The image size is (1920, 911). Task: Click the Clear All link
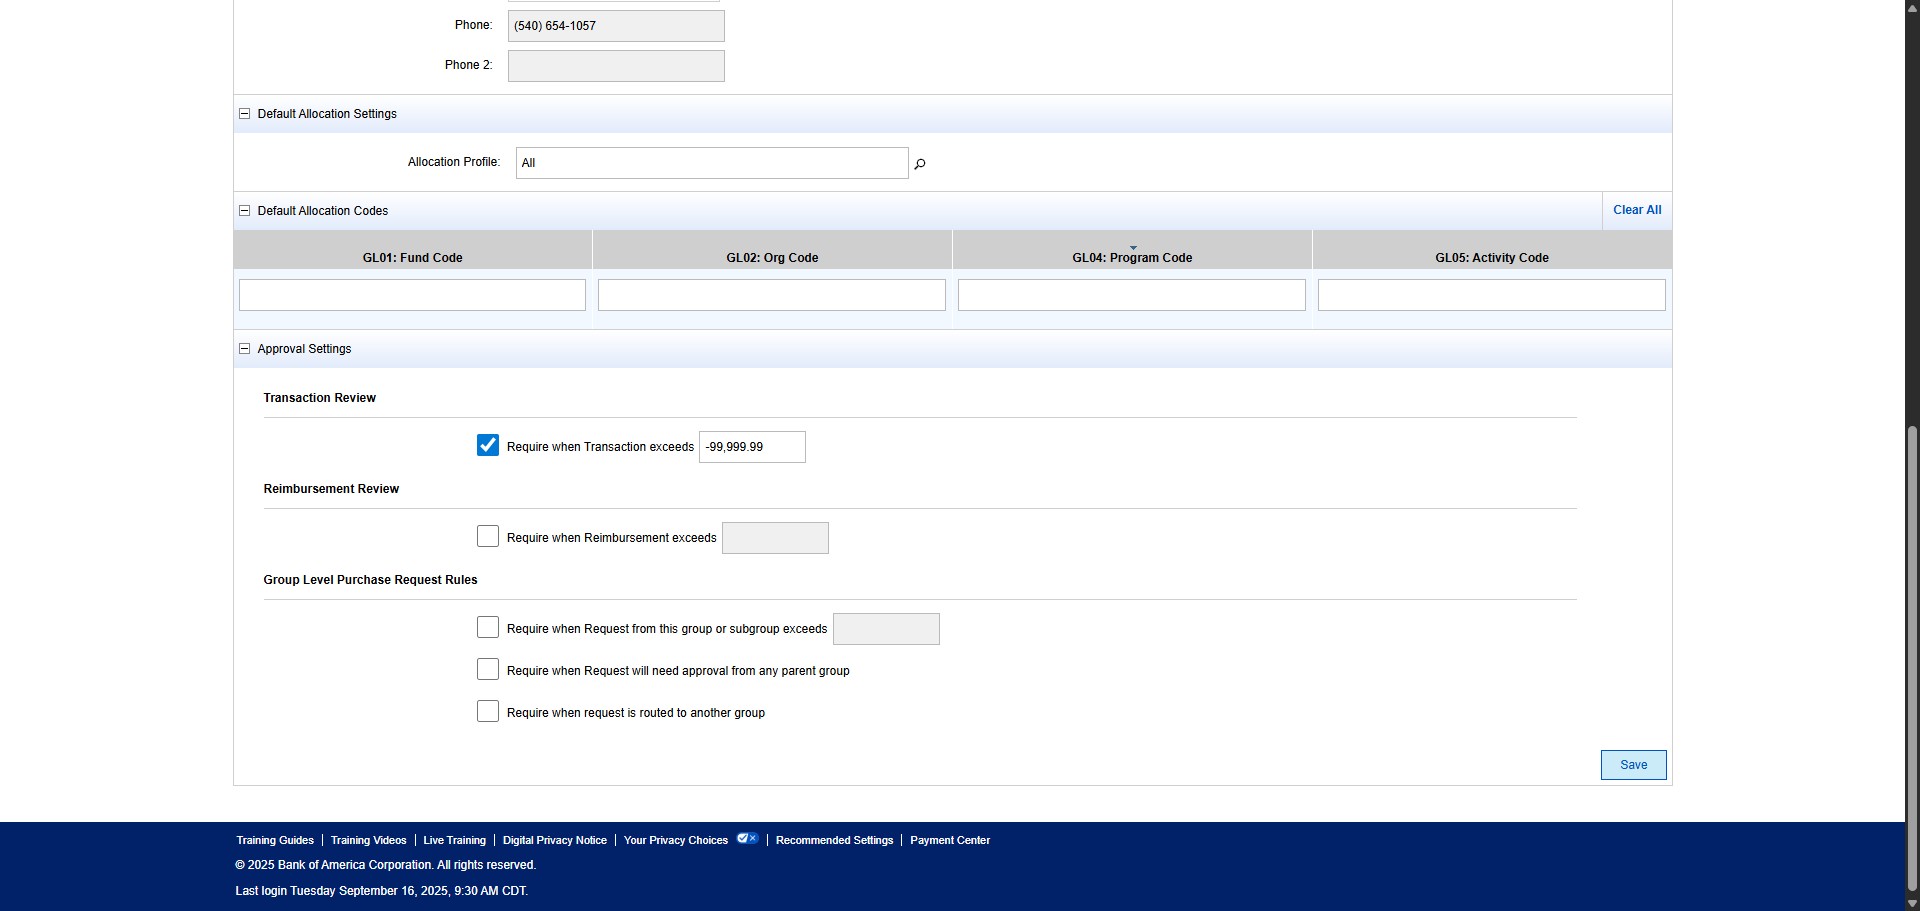click(1636, 210)
